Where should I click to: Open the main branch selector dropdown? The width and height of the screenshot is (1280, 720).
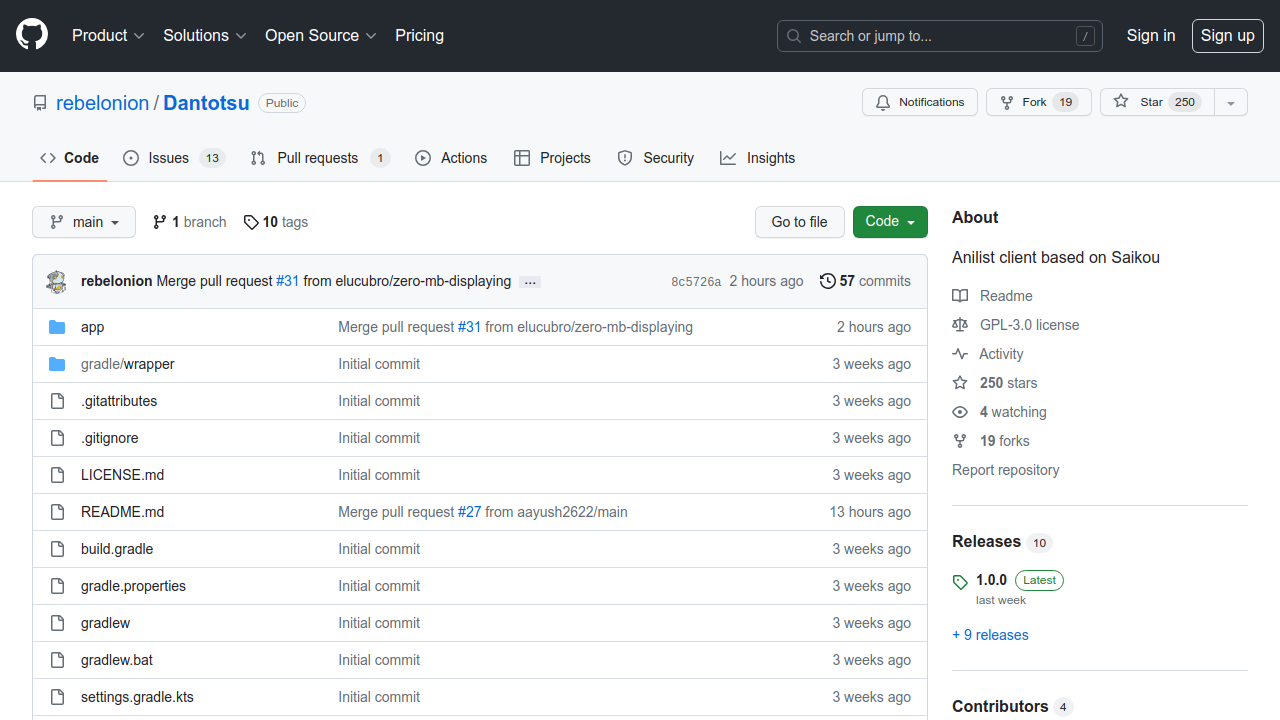(x=84, y=222)
